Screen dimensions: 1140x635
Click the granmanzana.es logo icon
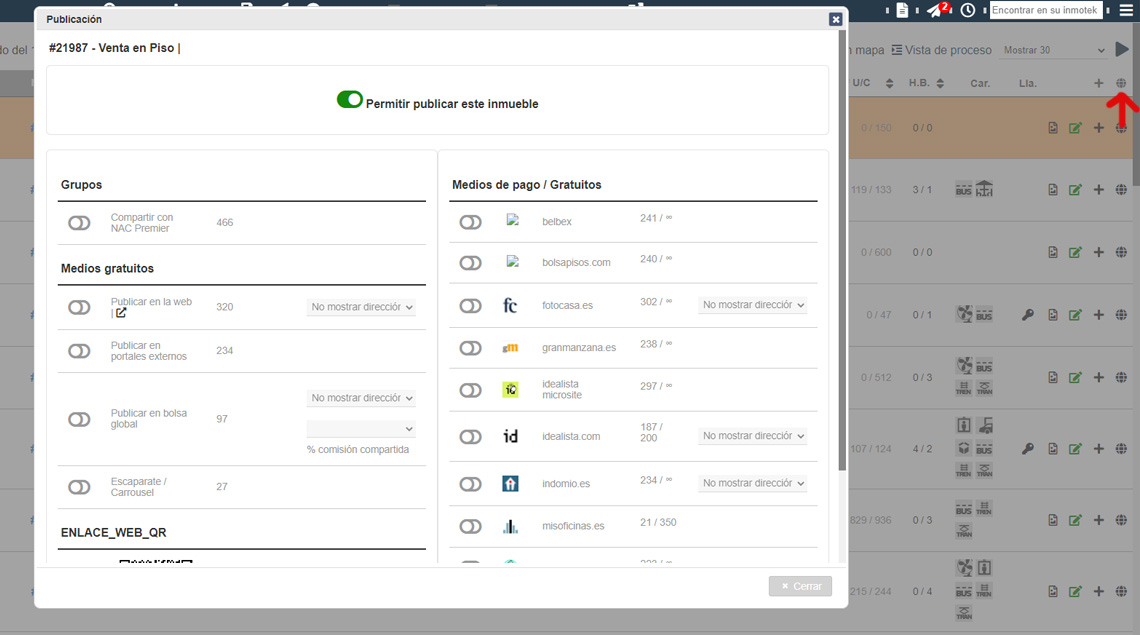pos(510,348)
